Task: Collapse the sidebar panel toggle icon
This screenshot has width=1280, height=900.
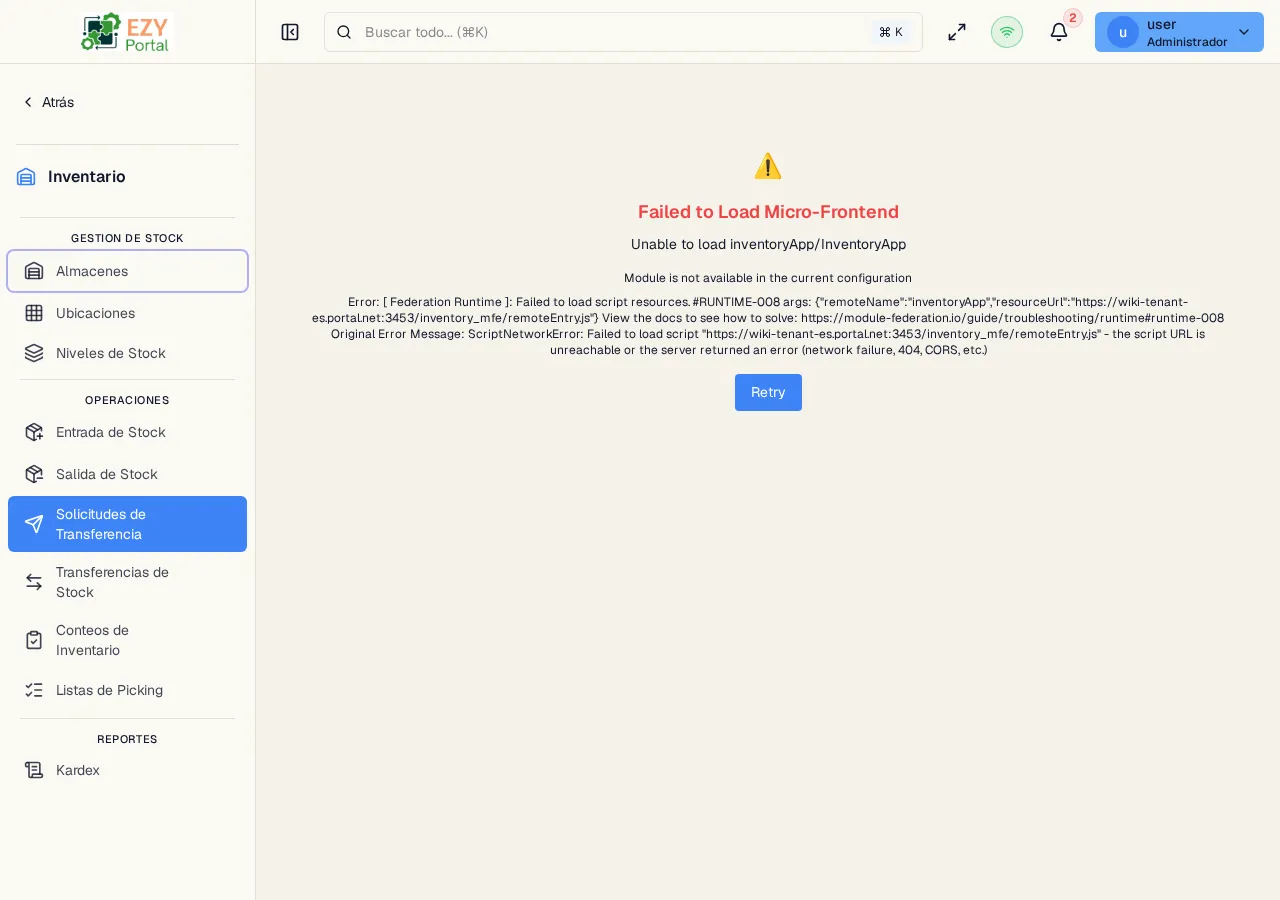Action: pyautogui.click(x=290, y=32)
